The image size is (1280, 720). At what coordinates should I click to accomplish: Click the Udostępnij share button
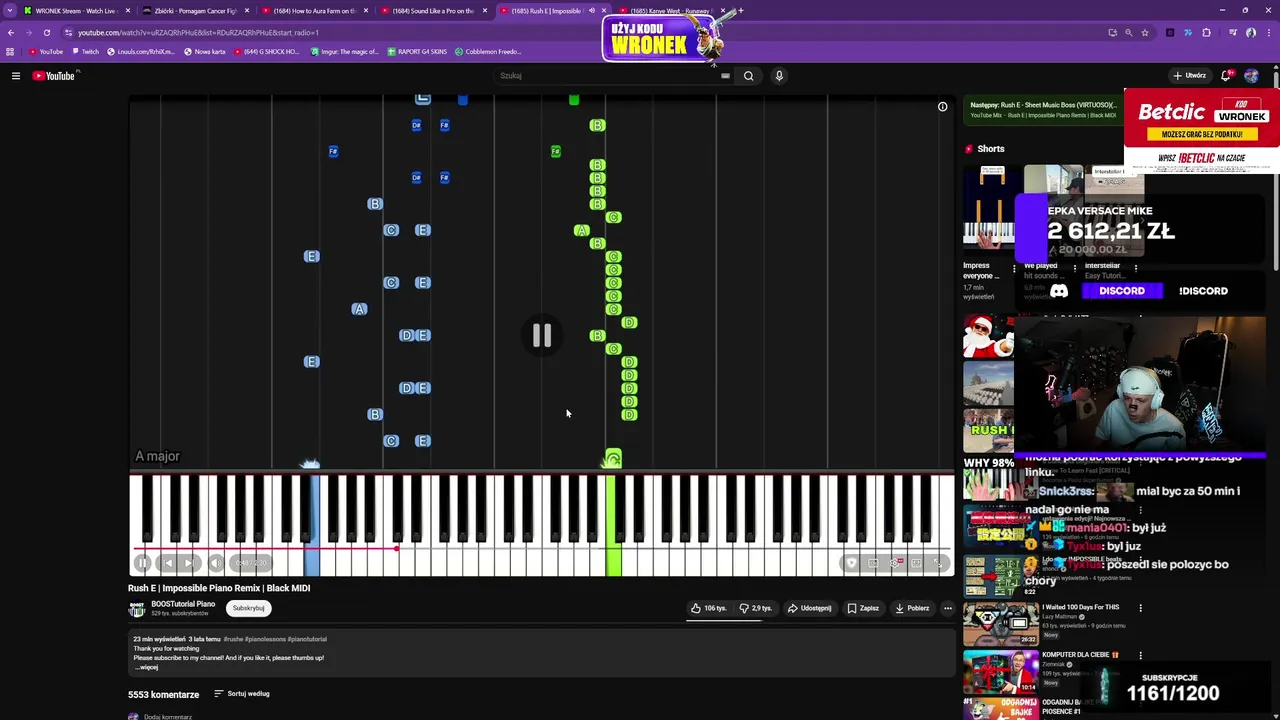[810, 608]
